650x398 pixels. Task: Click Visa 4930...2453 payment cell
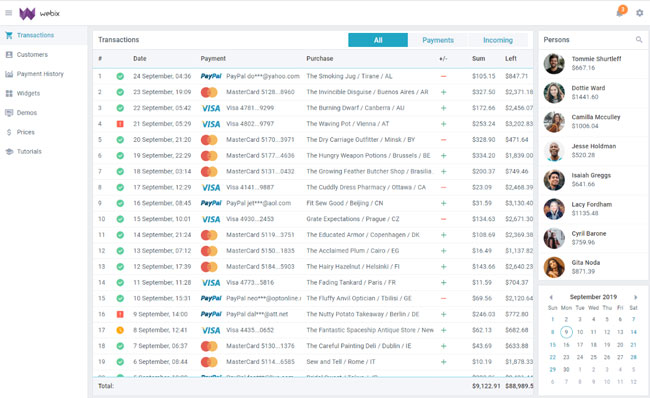click(x=250, y=219)
